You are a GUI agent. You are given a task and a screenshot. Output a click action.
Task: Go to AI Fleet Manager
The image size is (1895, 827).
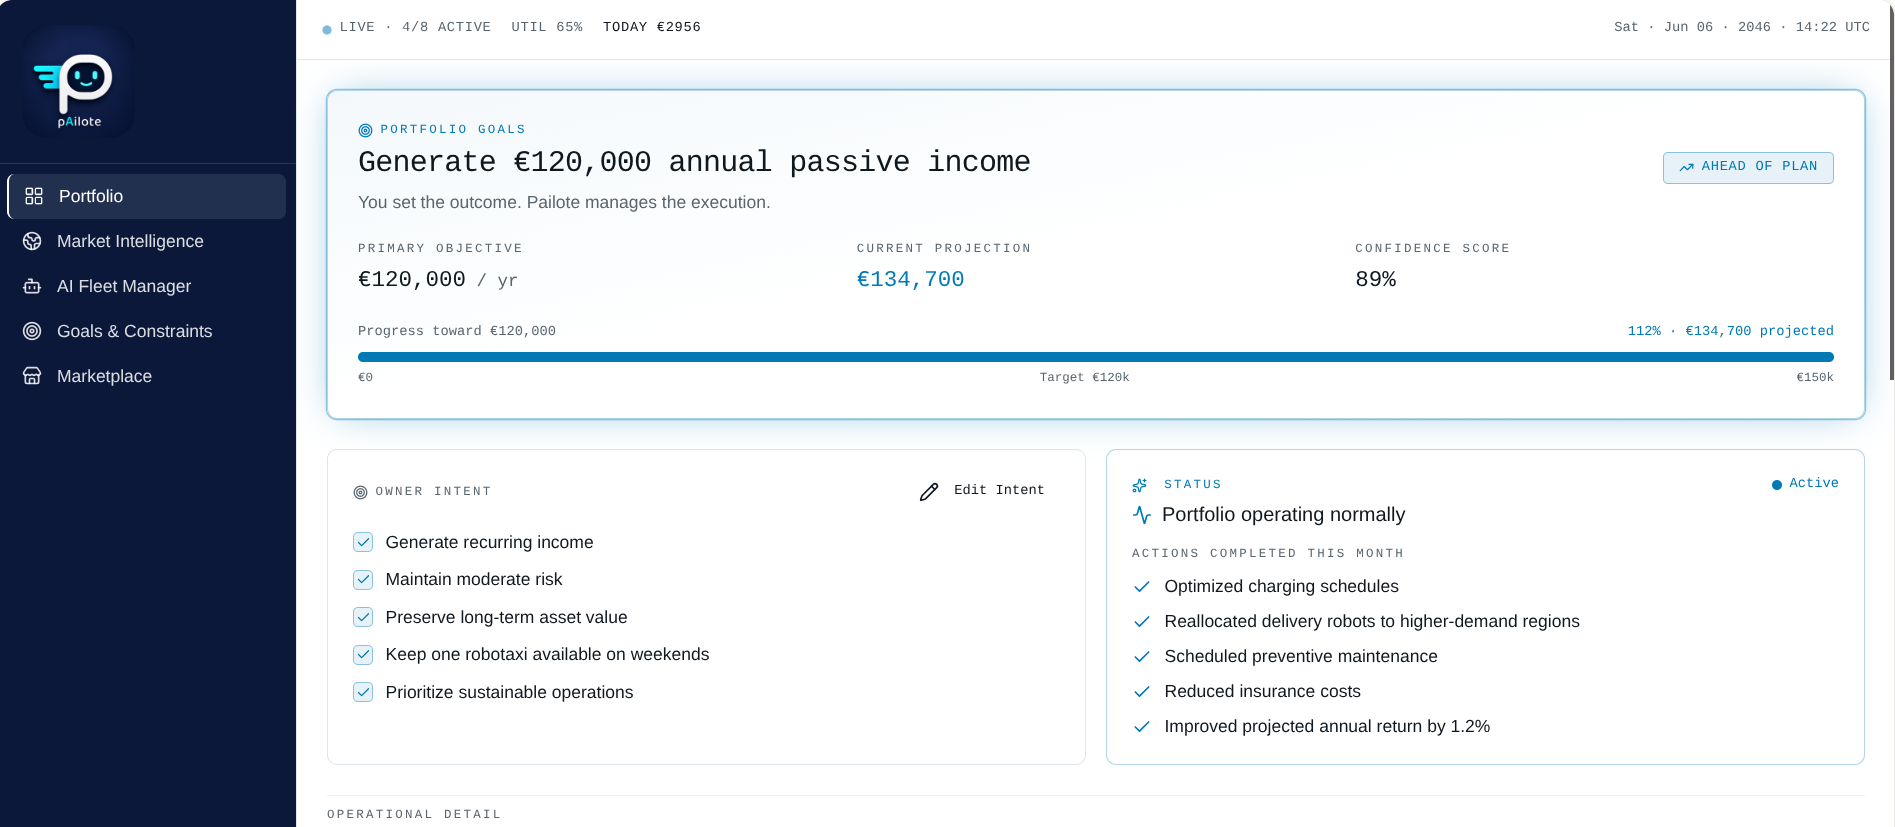(147, 286)
